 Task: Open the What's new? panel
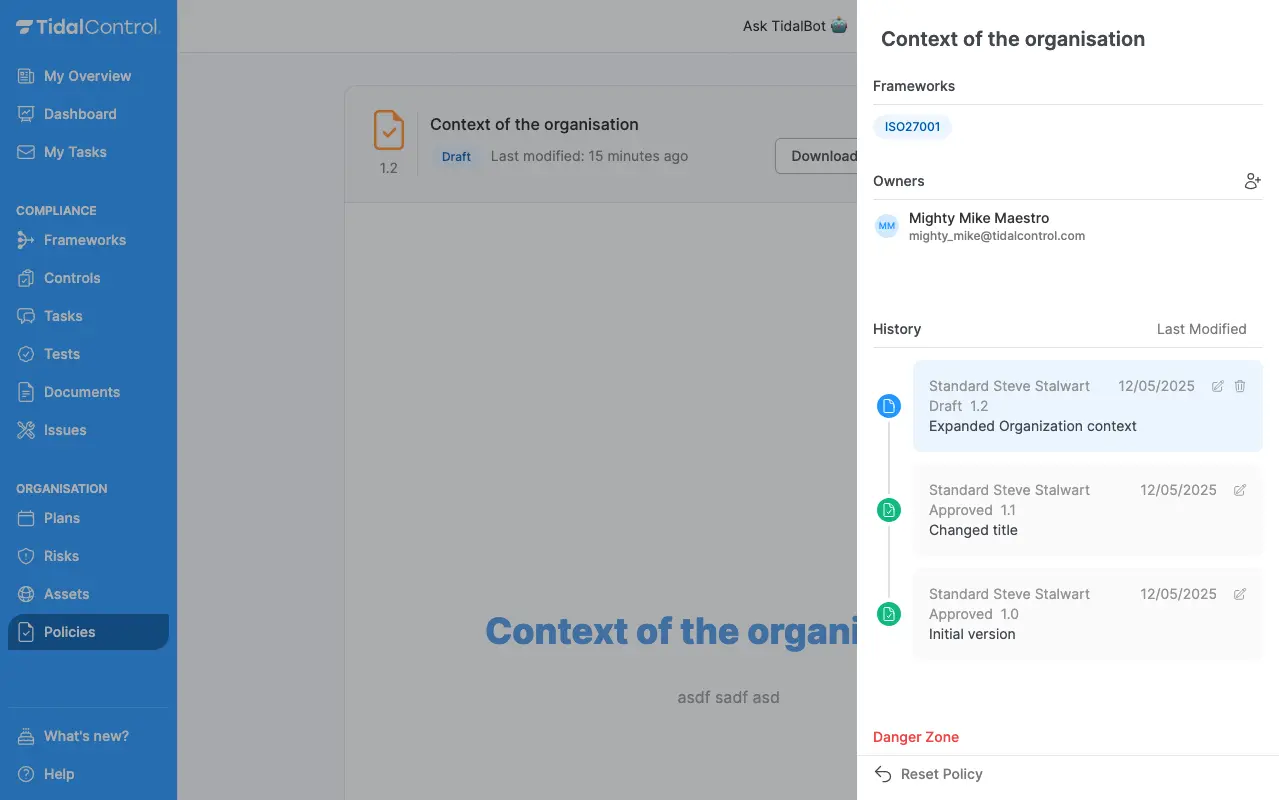[86, 736]
